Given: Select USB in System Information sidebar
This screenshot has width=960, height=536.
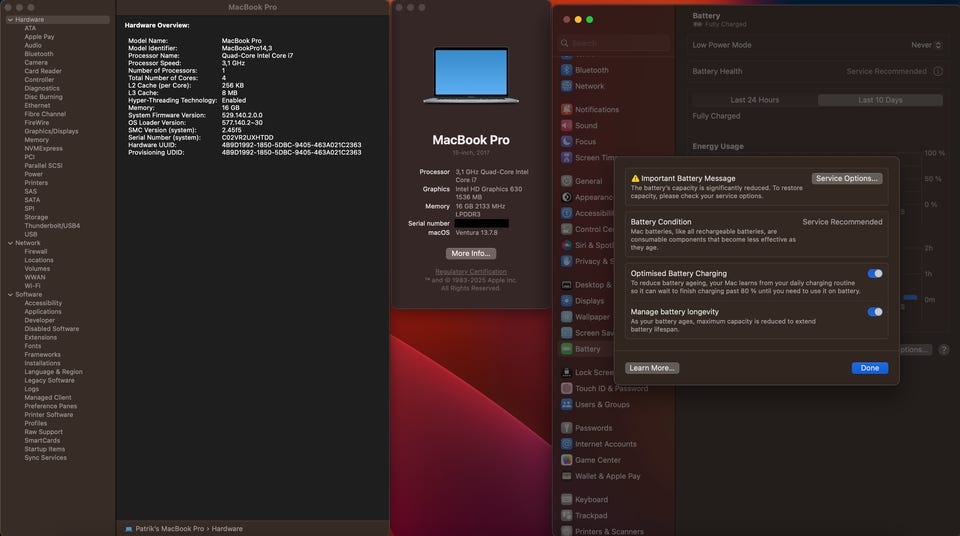Looking at the screenshot, I should click(x=31, y=234).
